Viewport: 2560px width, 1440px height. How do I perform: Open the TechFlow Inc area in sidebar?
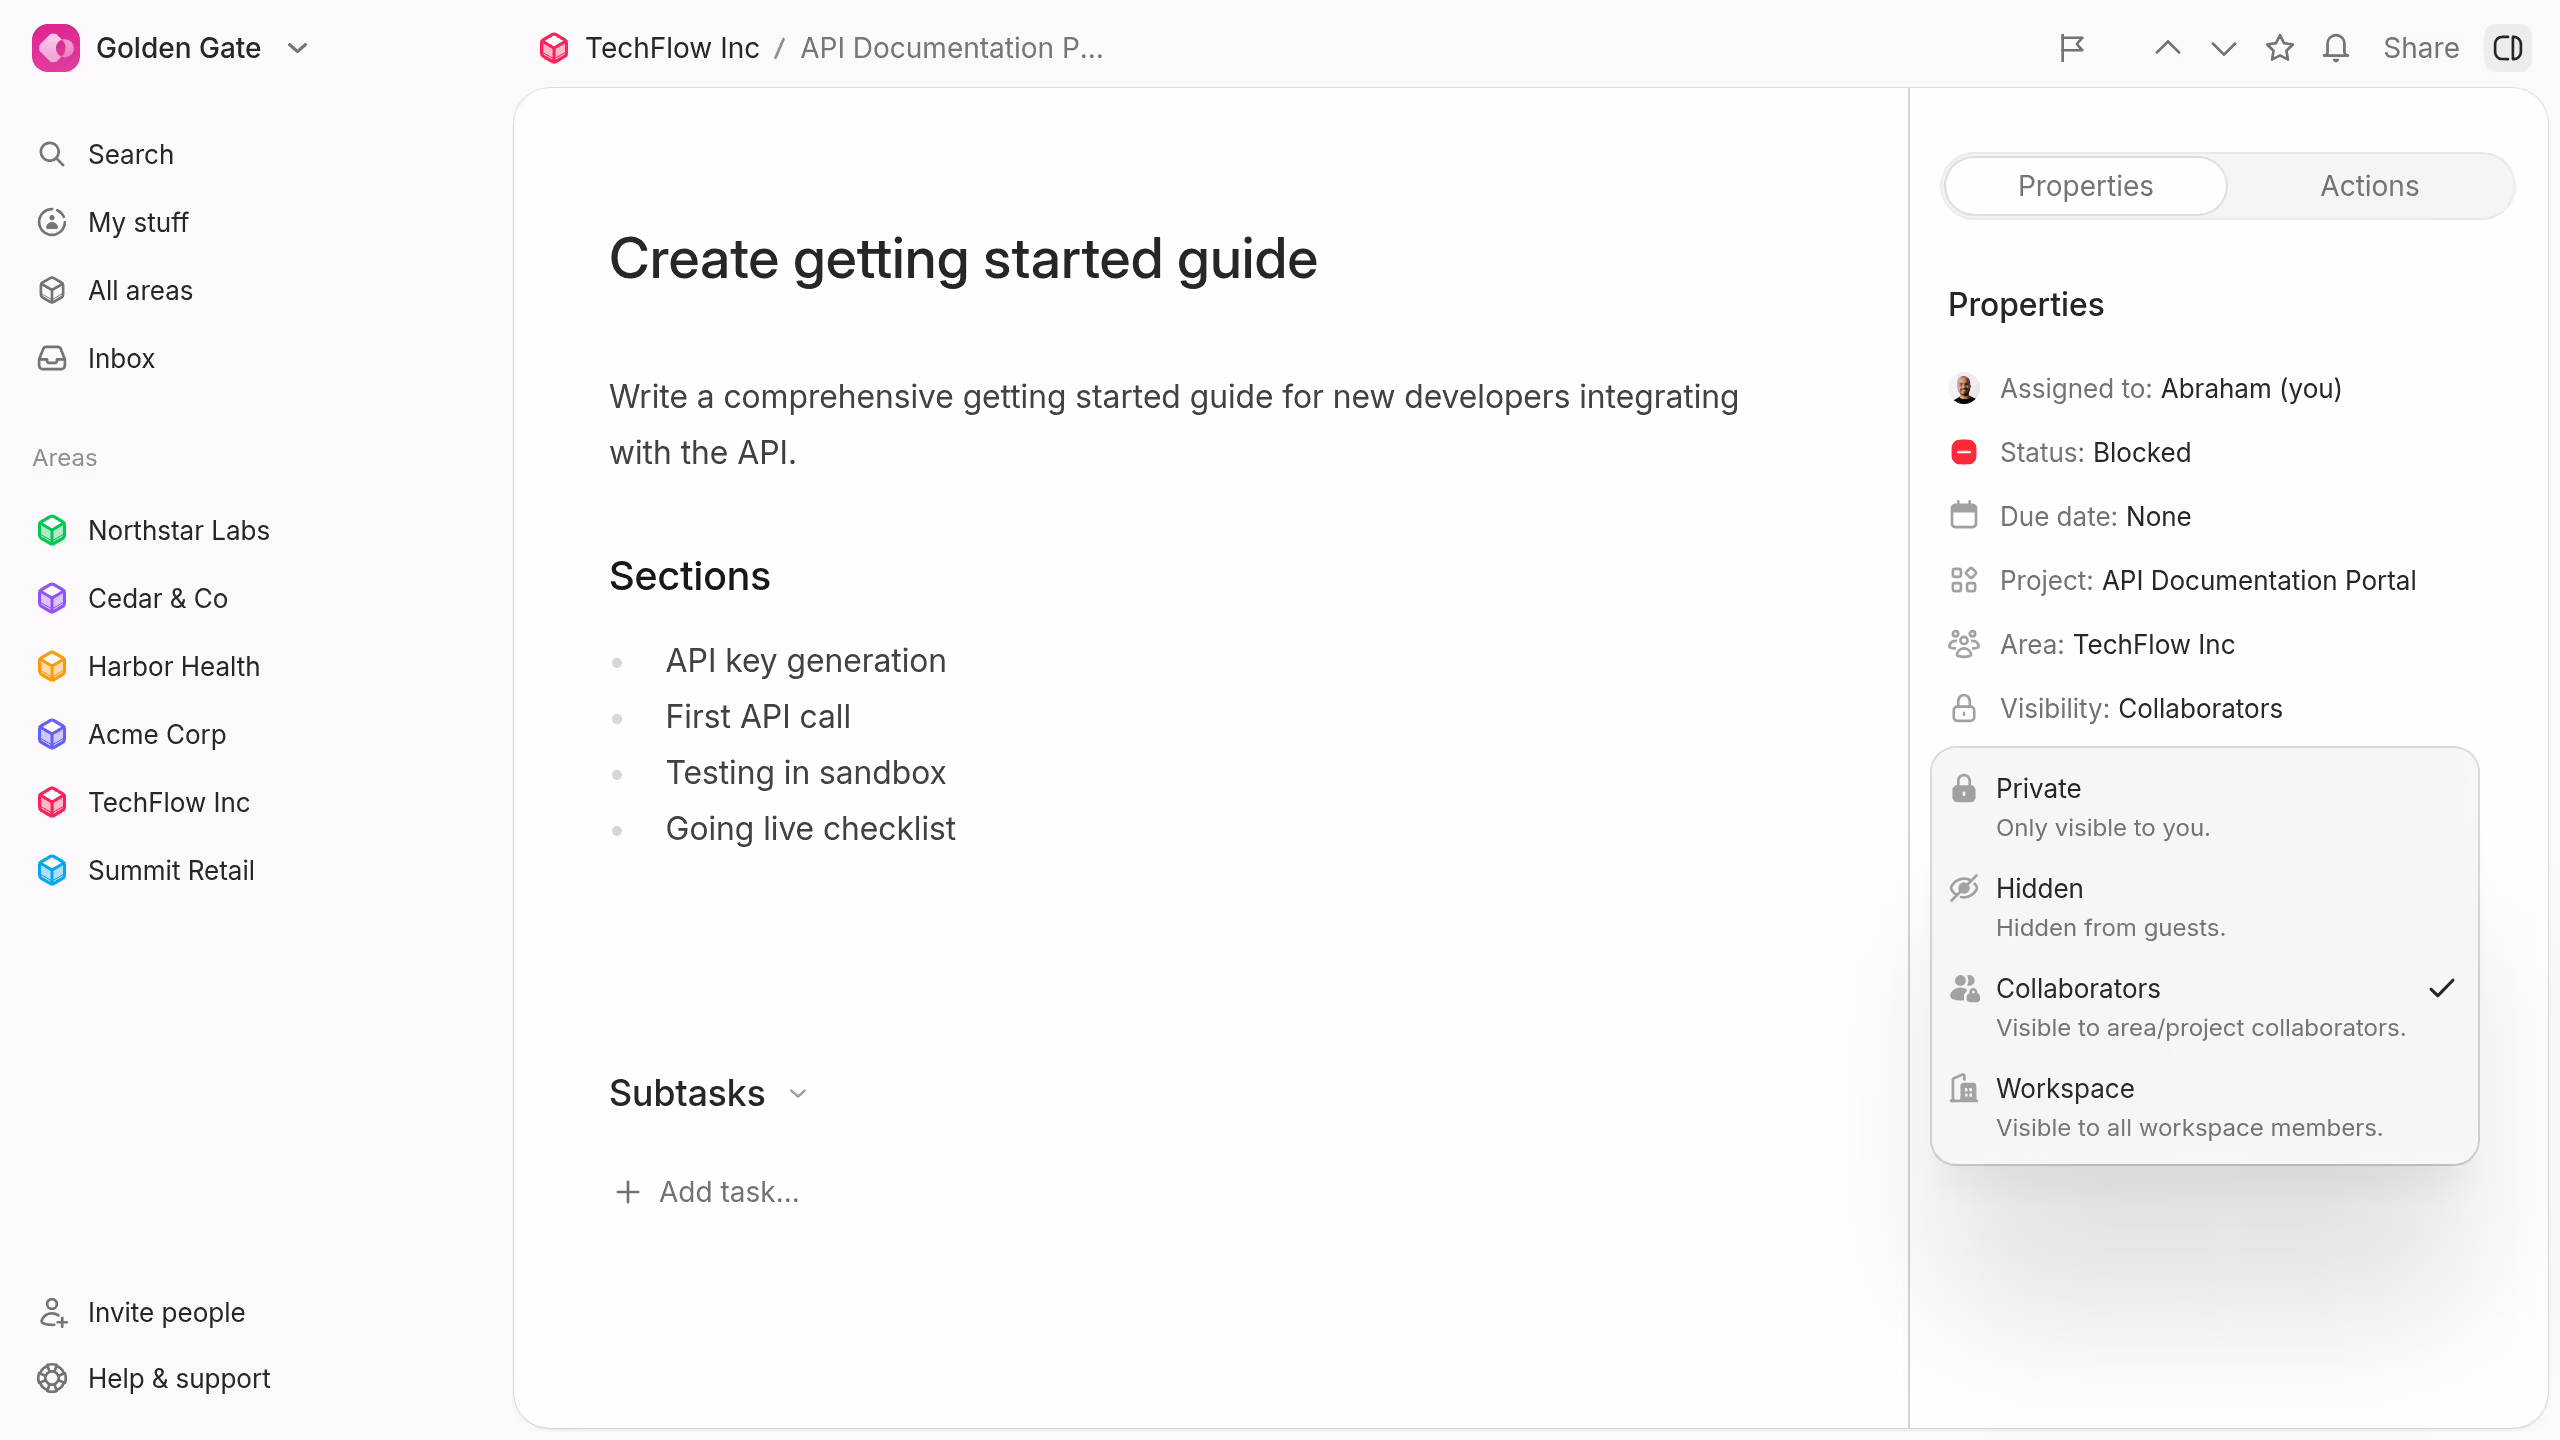coord(144,802)
